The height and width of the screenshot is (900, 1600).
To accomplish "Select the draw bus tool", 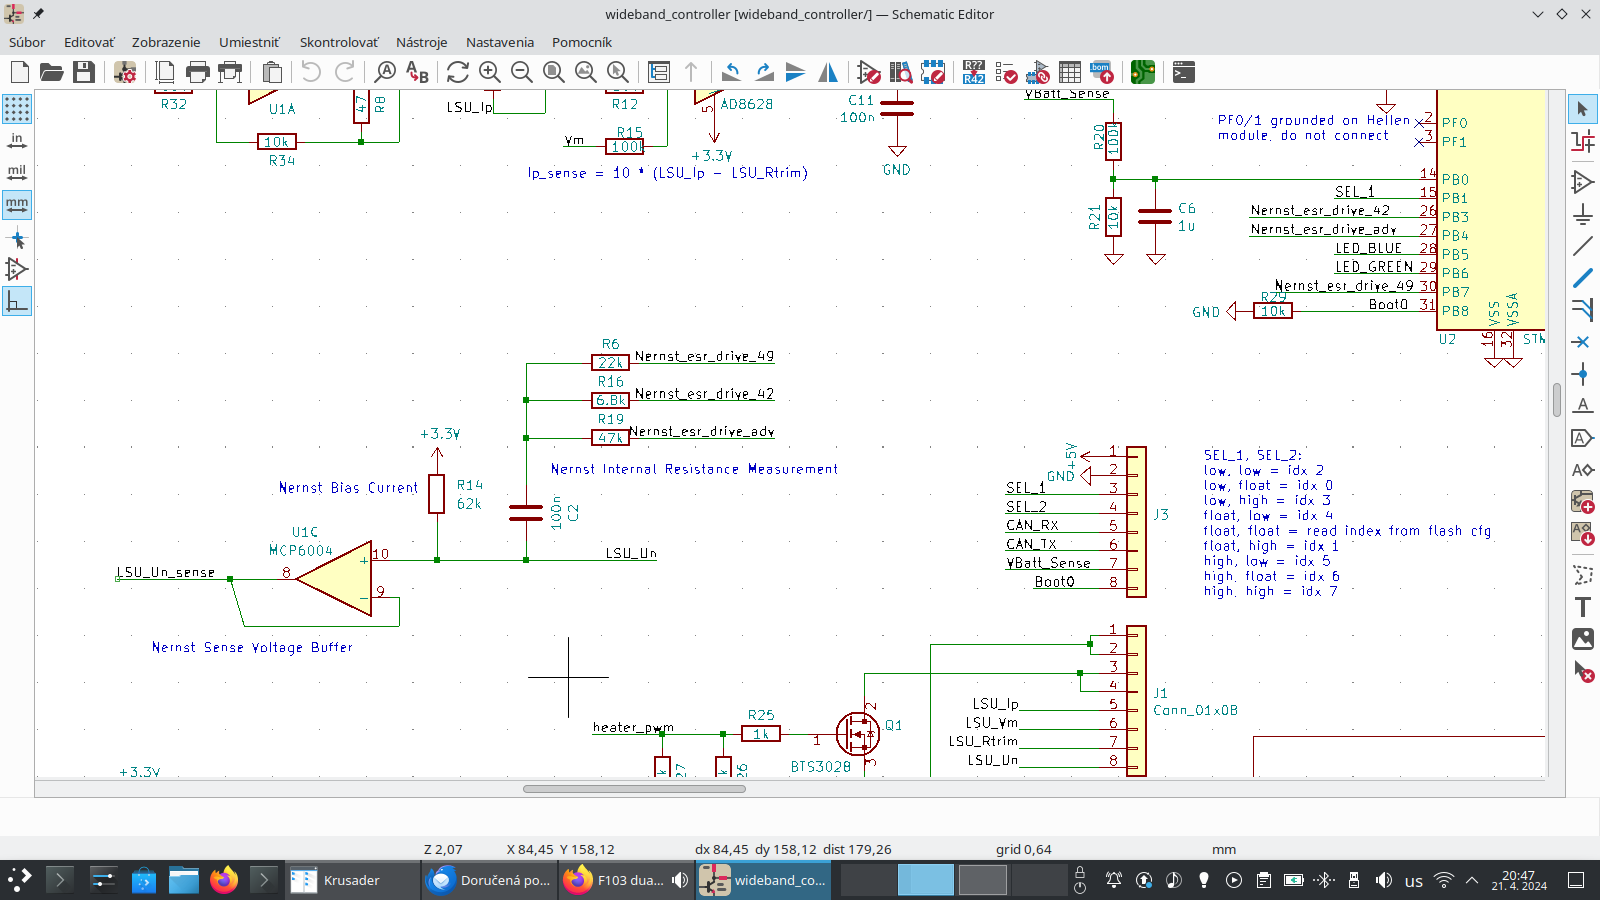I will (1582, 278).
